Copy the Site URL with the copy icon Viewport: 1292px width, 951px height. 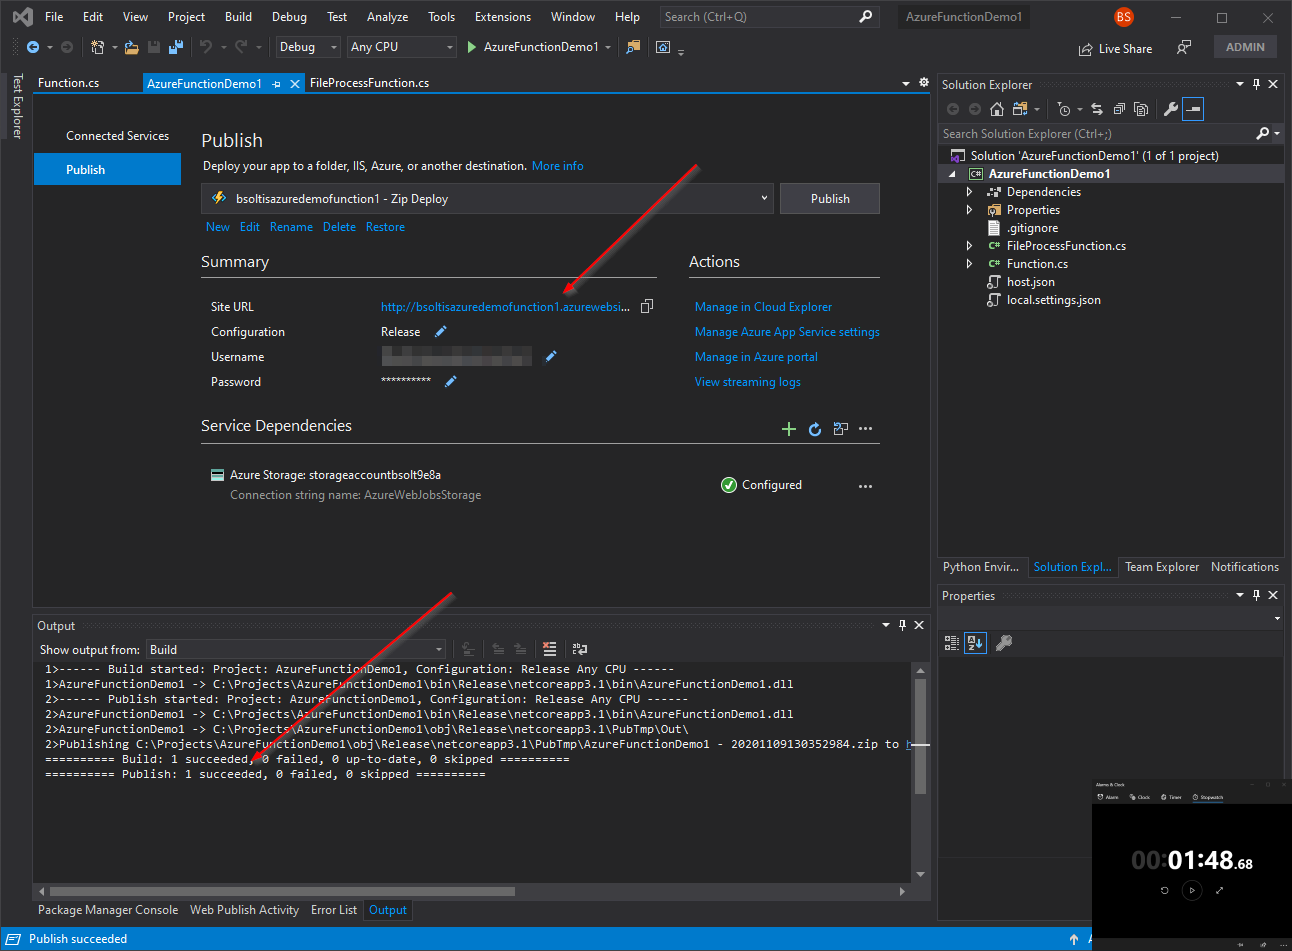(647, 306)
